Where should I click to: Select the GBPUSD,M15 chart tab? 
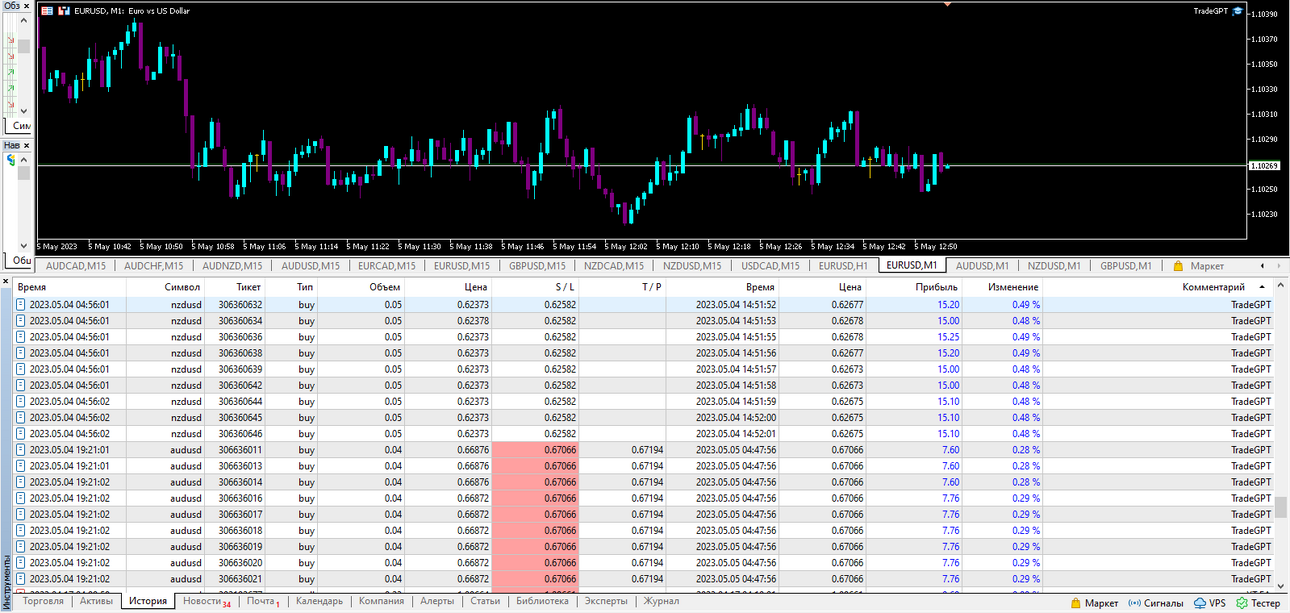click(x=537, y=266)
